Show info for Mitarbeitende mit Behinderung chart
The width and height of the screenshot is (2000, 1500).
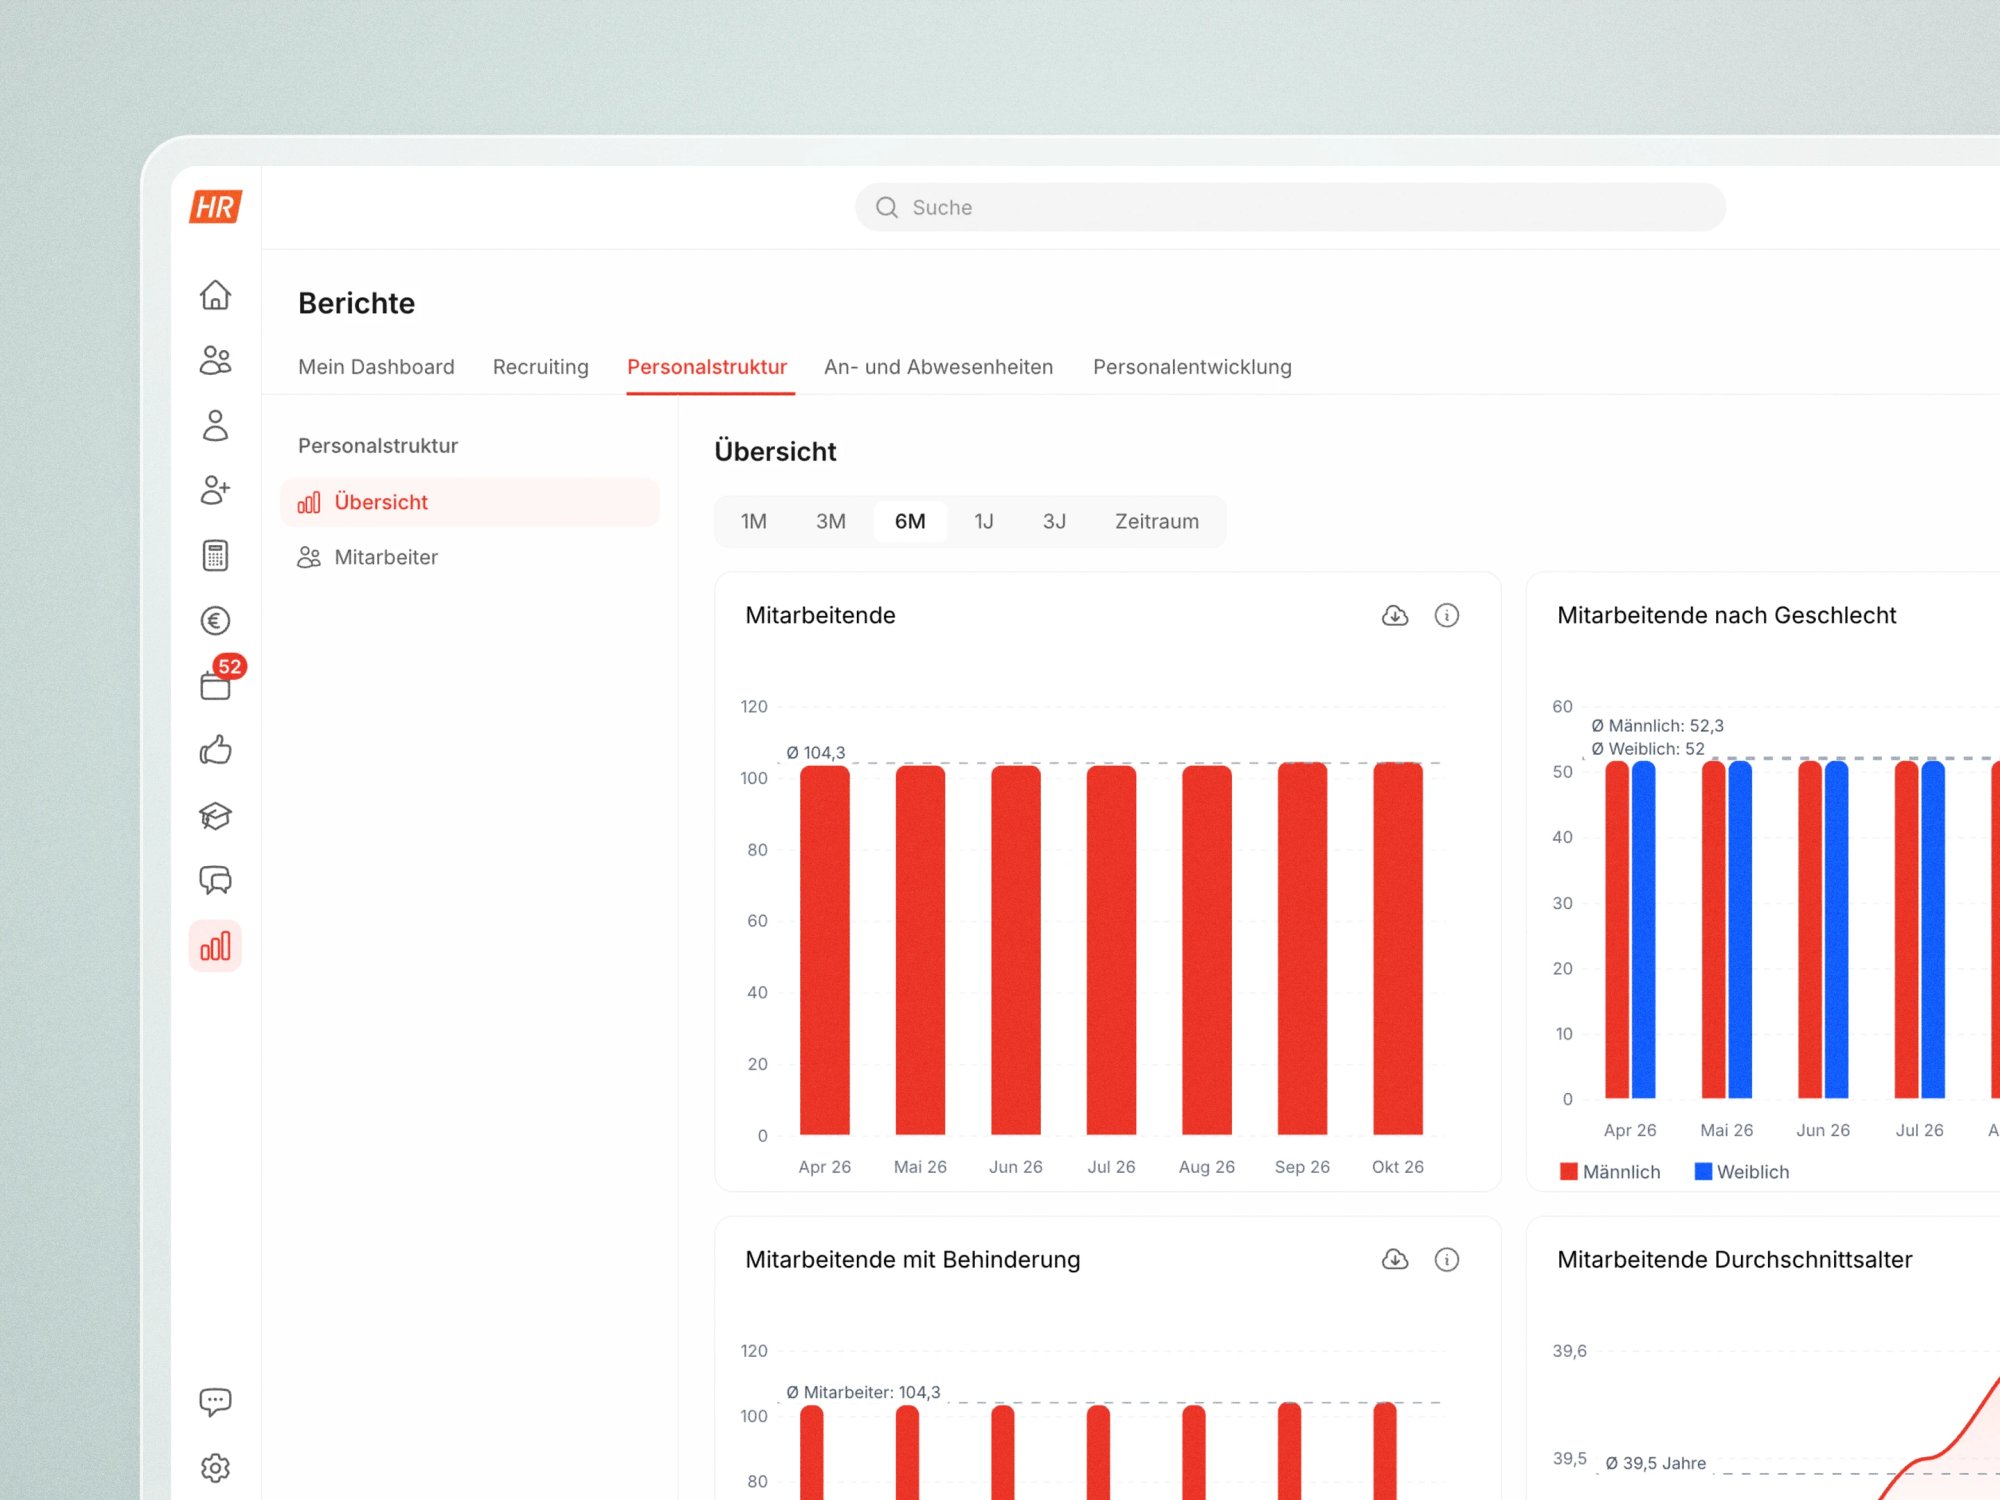1447,1259
